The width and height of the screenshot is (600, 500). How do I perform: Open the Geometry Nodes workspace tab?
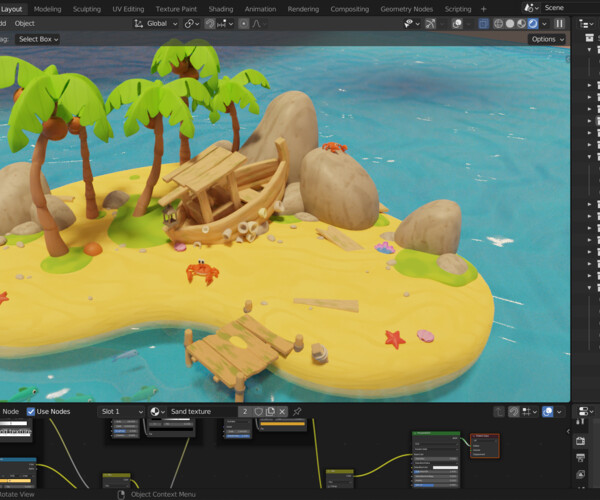point(407,9)
